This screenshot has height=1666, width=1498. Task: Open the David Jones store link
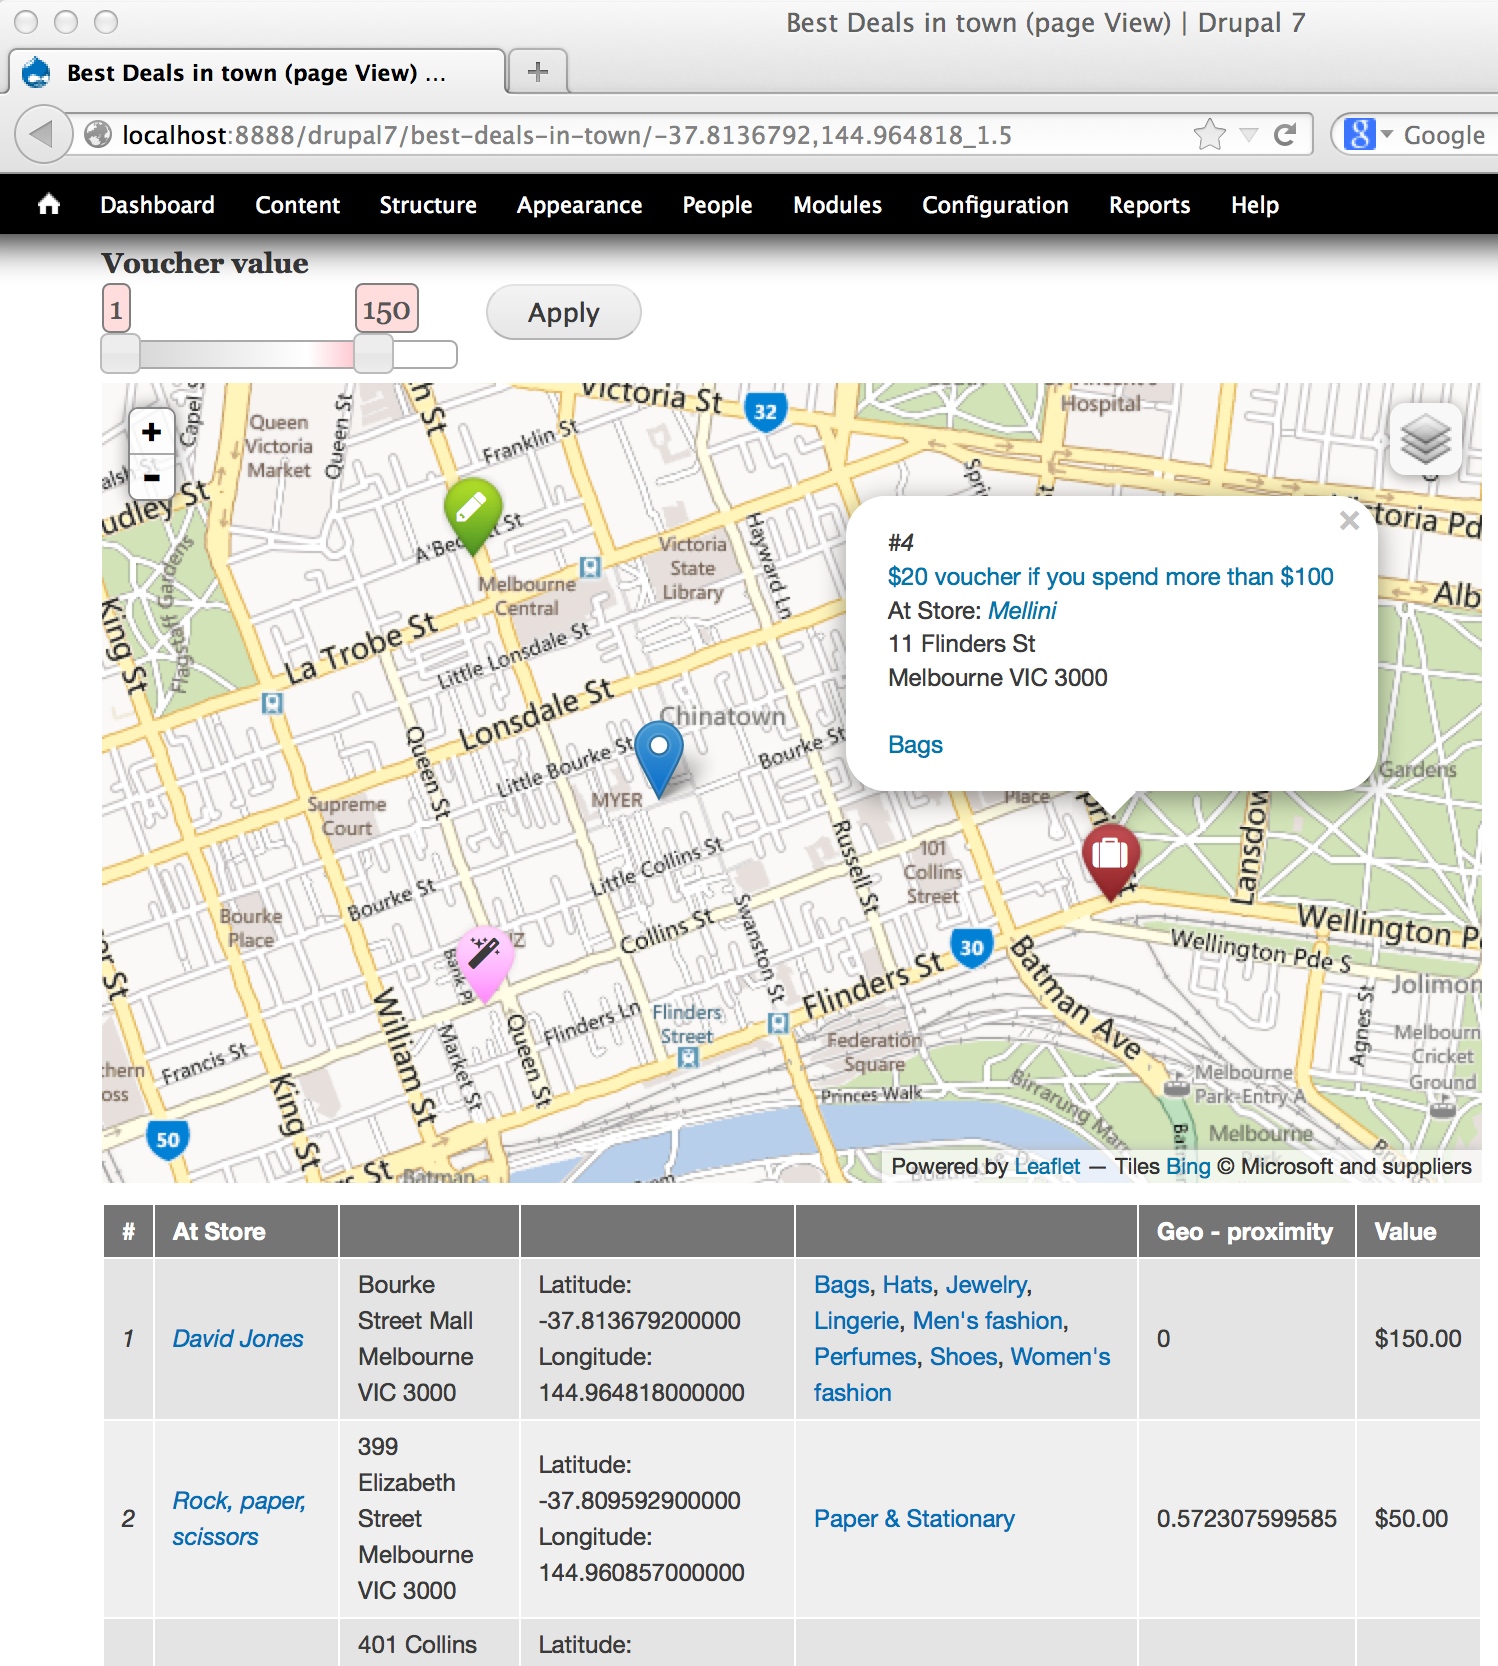(x=238, y=1338)
